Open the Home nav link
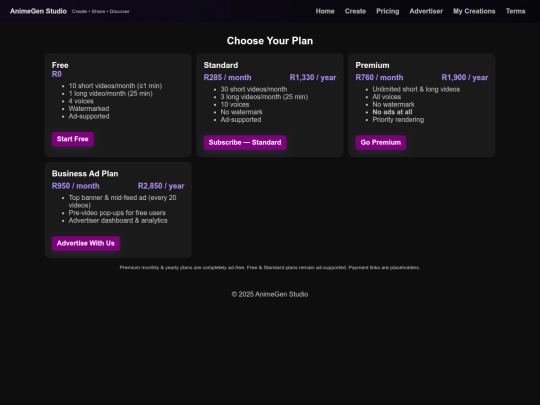540x405 pixels. pyautogui.click(x=325, y=11)
